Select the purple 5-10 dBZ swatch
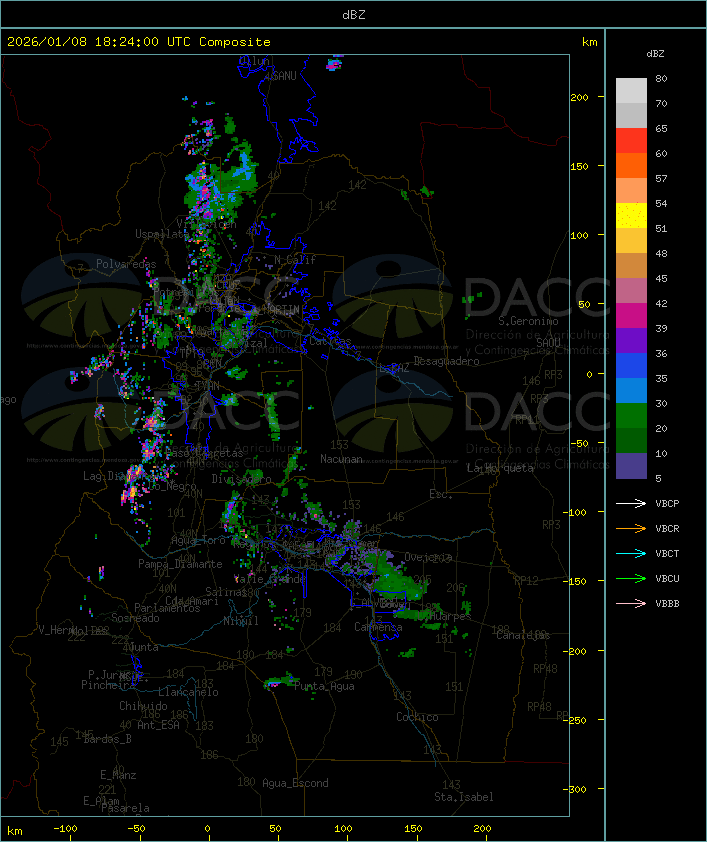 [x=631, y=466]
